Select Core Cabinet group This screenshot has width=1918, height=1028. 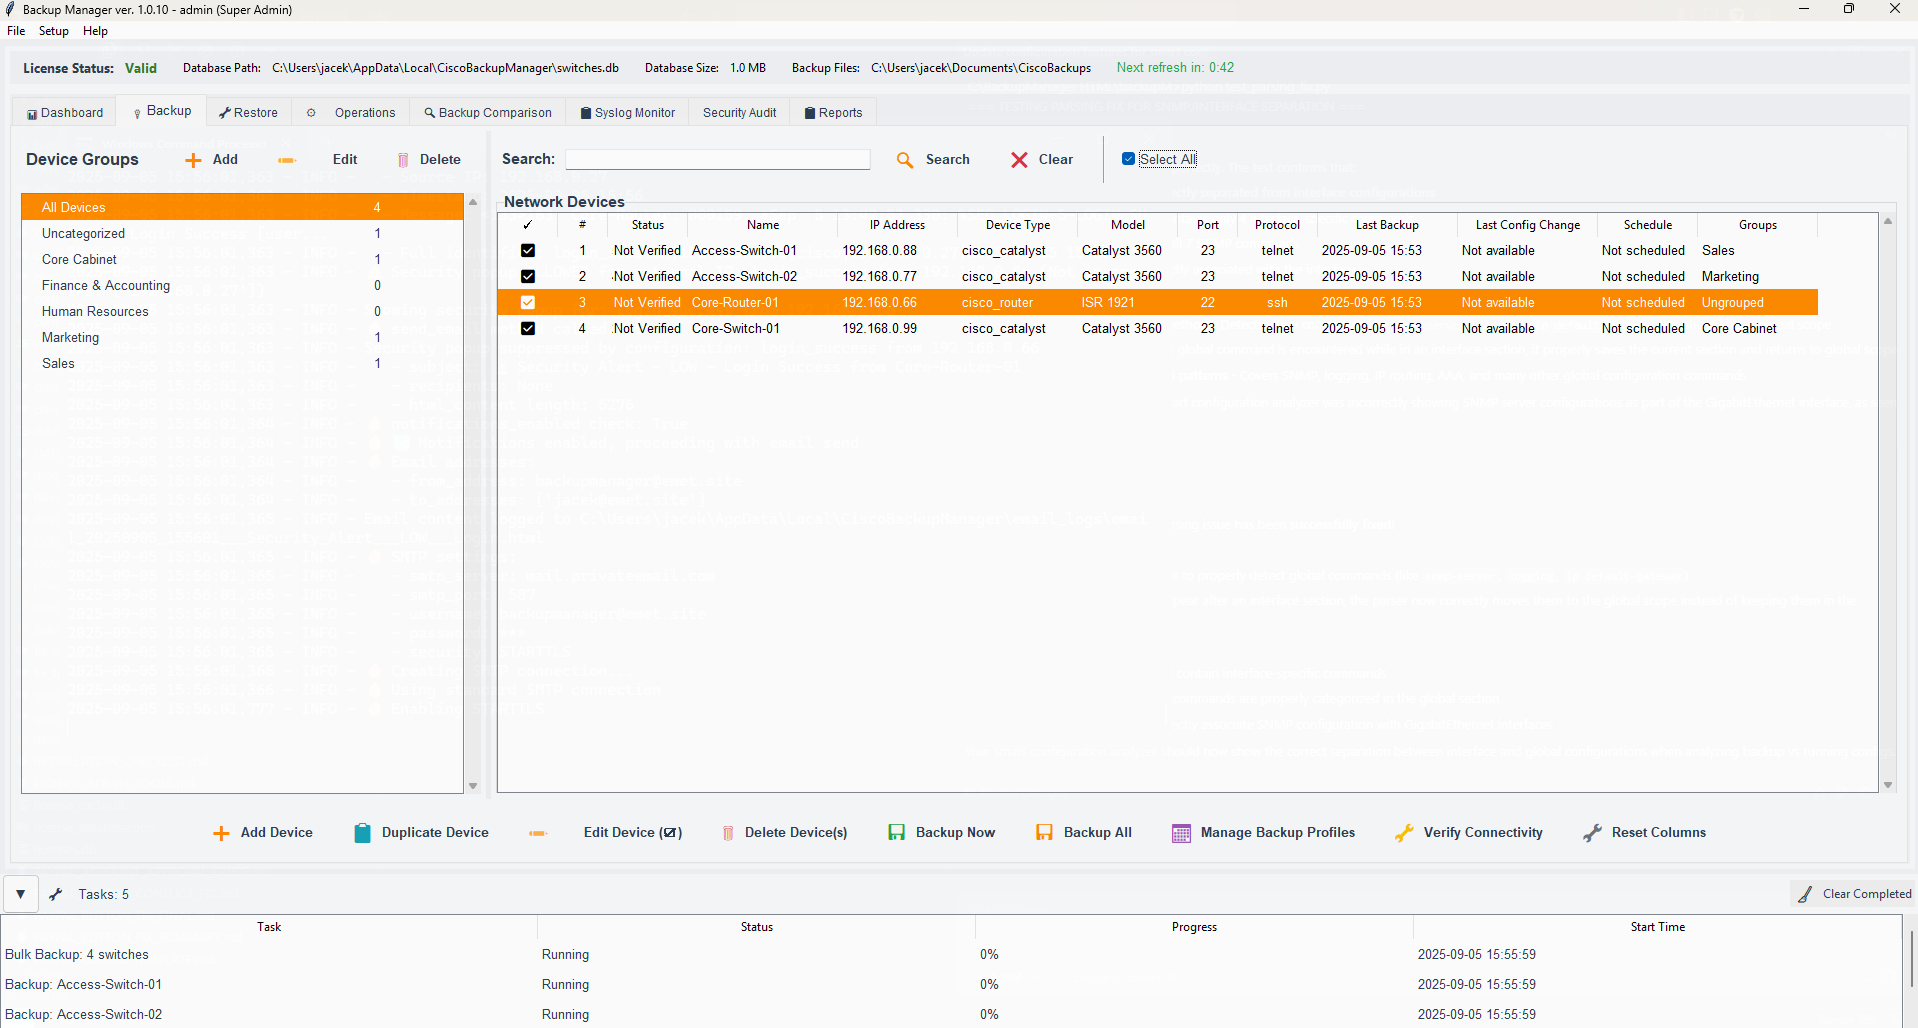tap(242, 260)
